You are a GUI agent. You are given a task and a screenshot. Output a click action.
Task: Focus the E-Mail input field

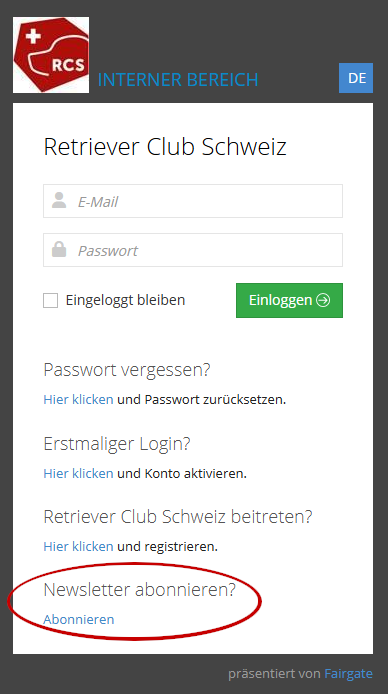point(193,201)
